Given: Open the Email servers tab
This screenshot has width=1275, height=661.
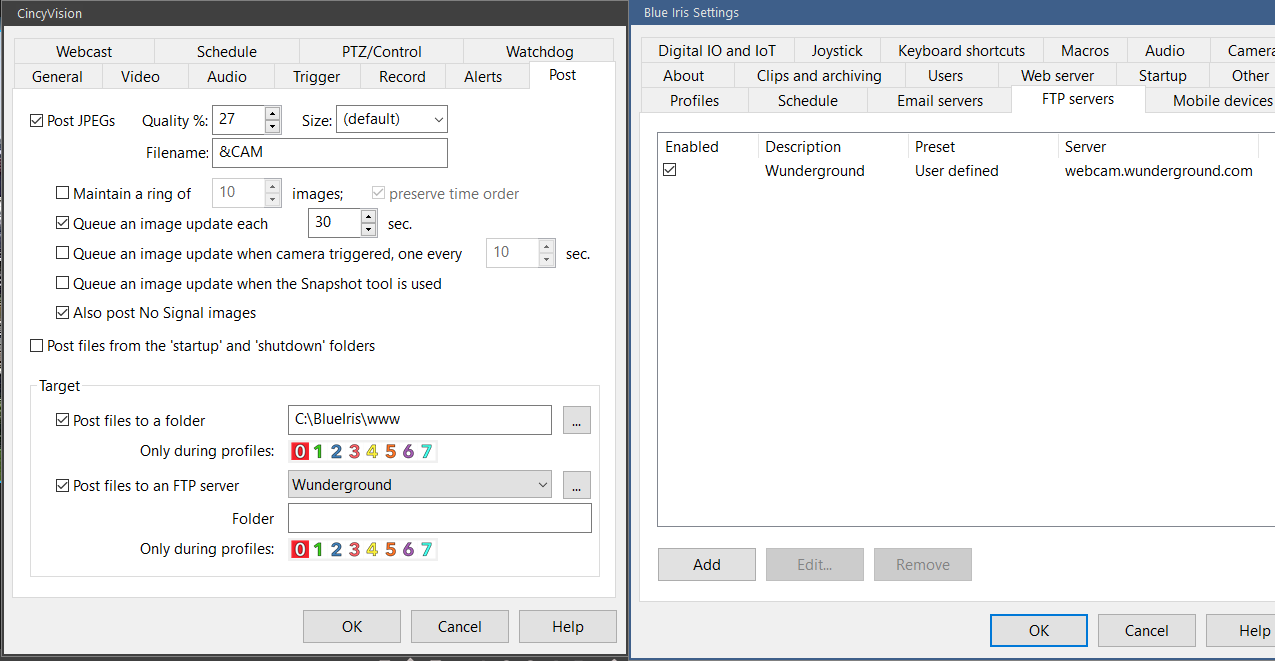Looking at the screenshot, I should click(x=939, y=100).
